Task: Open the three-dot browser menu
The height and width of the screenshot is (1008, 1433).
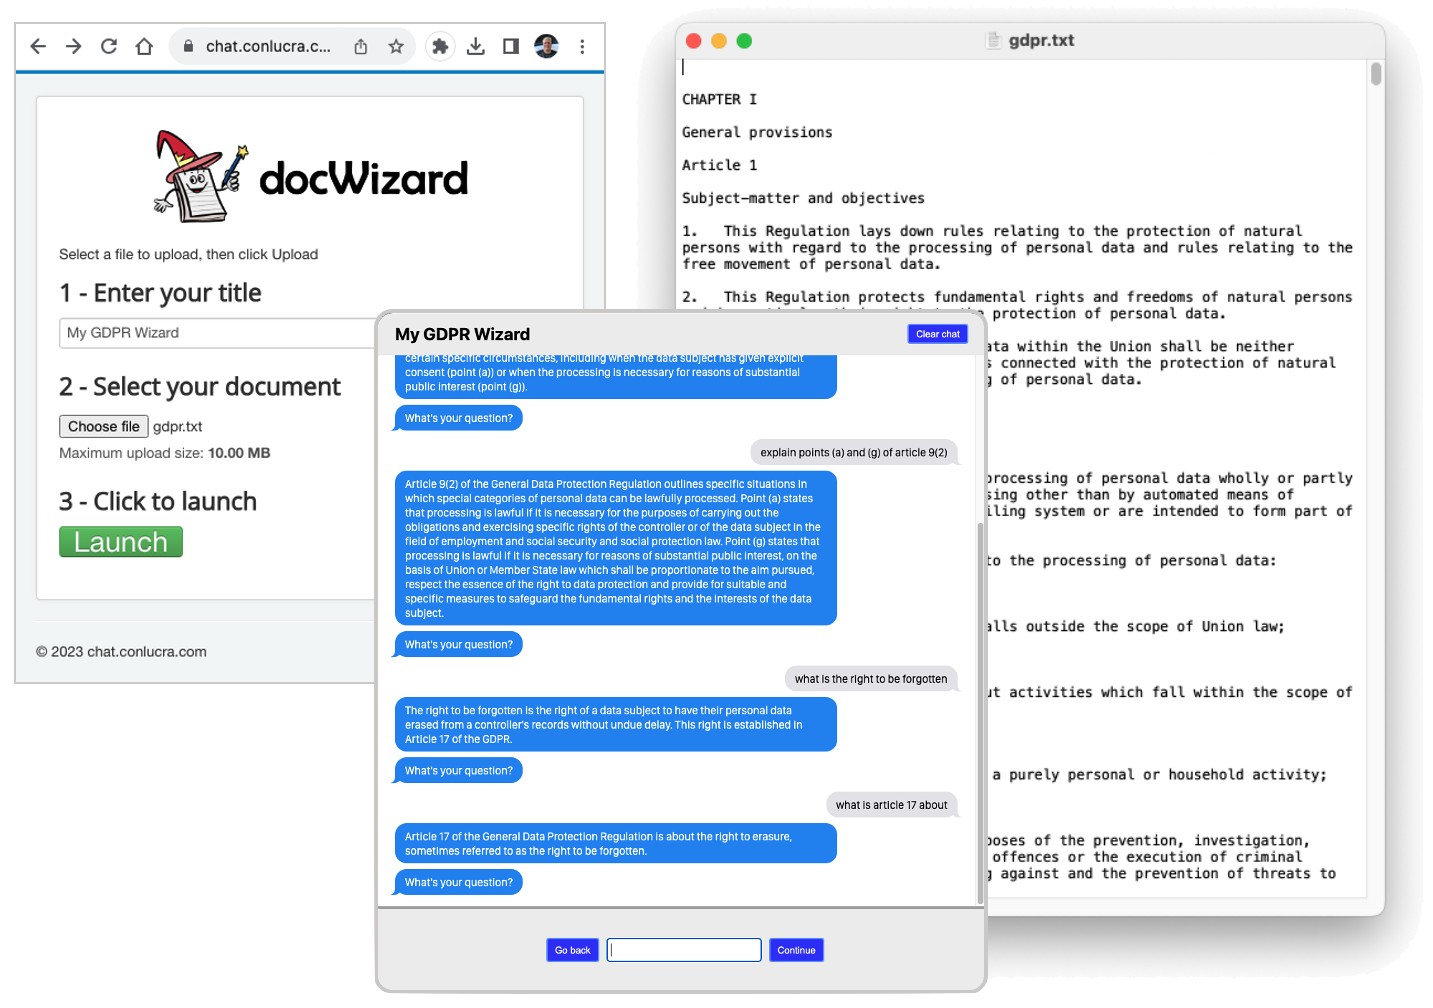Action: pyautogui.click(x=582, y=46)
